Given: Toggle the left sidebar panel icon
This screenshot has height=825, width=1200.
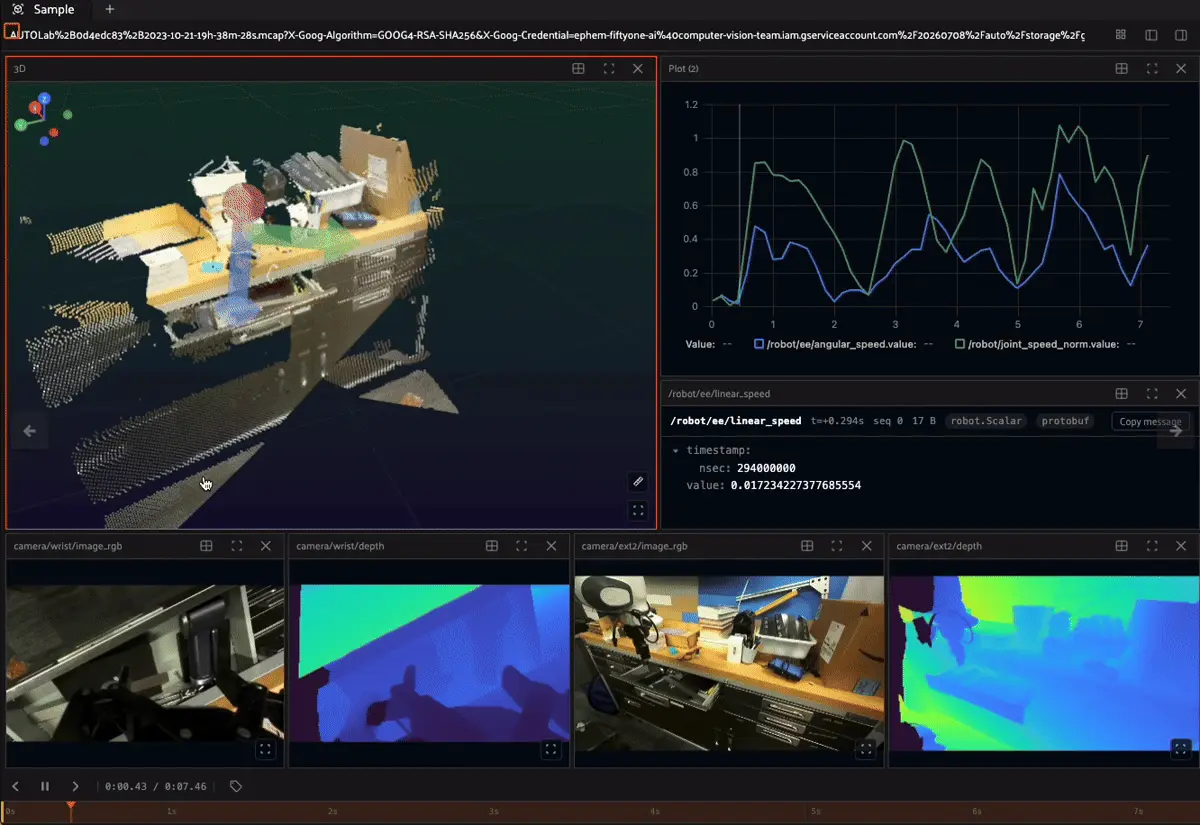Looking at the screenshot, I should (1151, 34).
